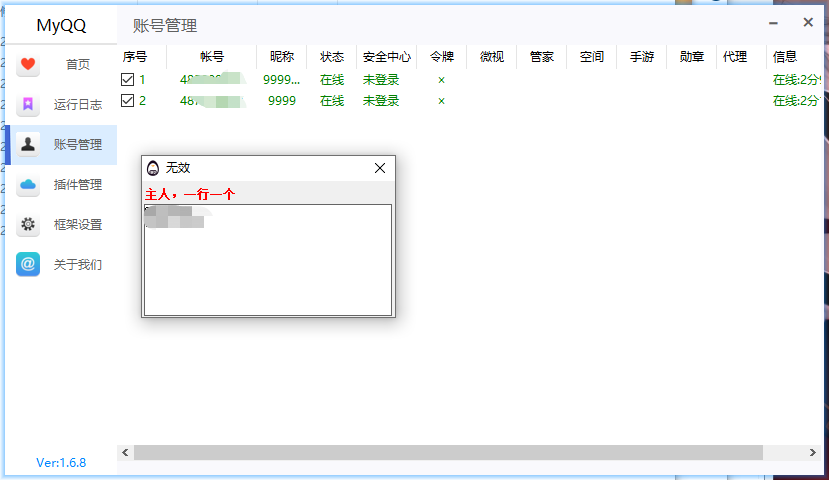The height and width of the screenshot is (480, 829).
Task: Click the 账号管理 page heading
Action: 165,25
